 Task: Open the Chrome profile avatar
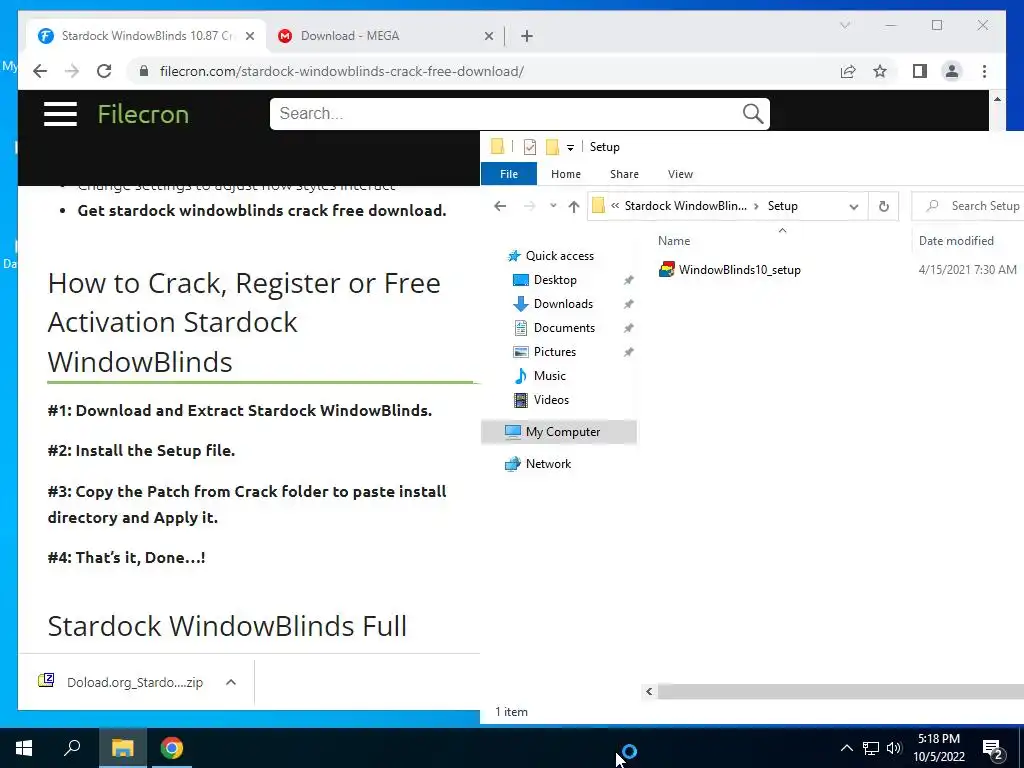pos(952,71)
